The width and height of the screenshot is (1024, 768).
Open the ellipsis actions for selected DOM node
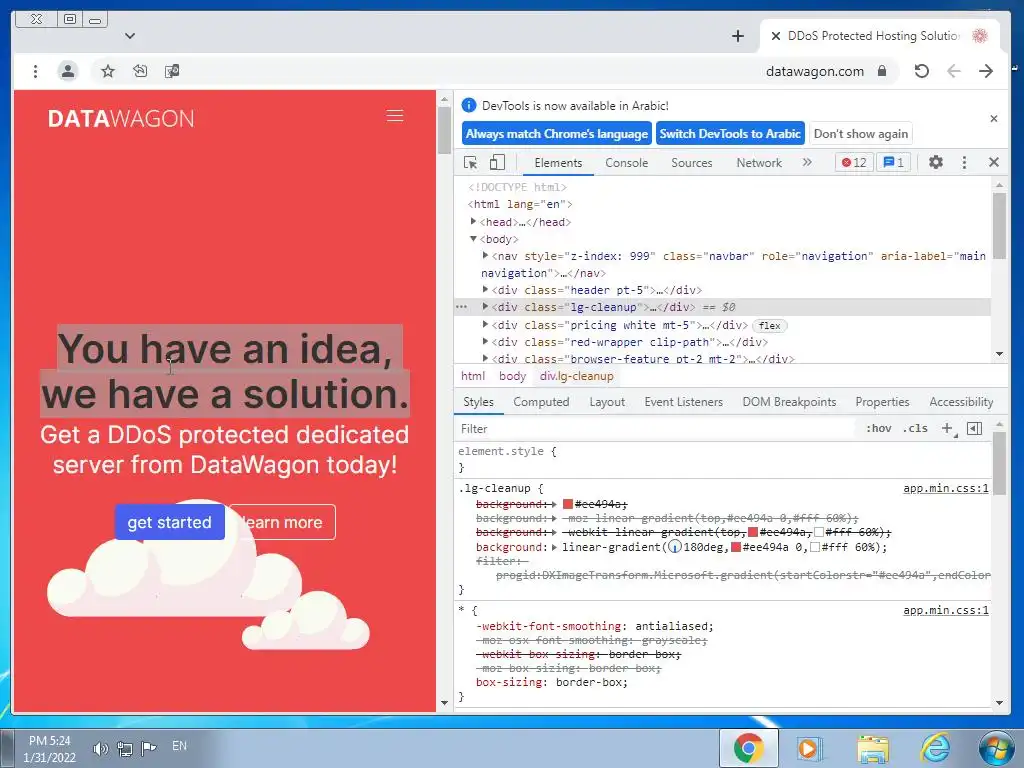point(462,307)
